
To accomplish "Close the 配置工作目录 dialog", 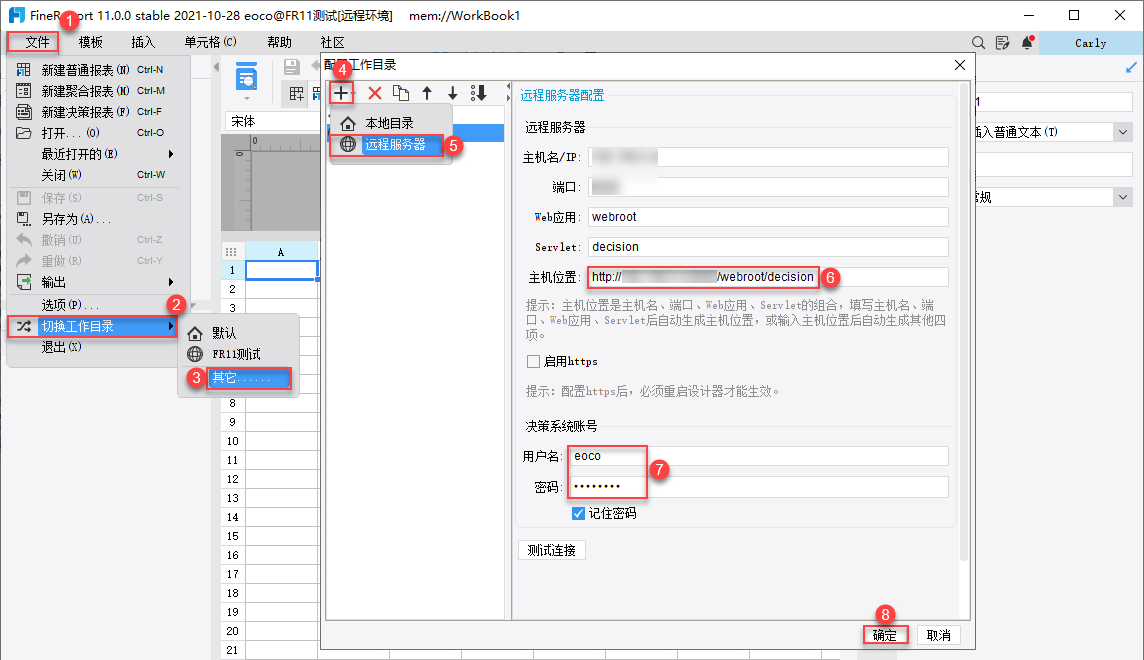I will click(x=960, y=65).
